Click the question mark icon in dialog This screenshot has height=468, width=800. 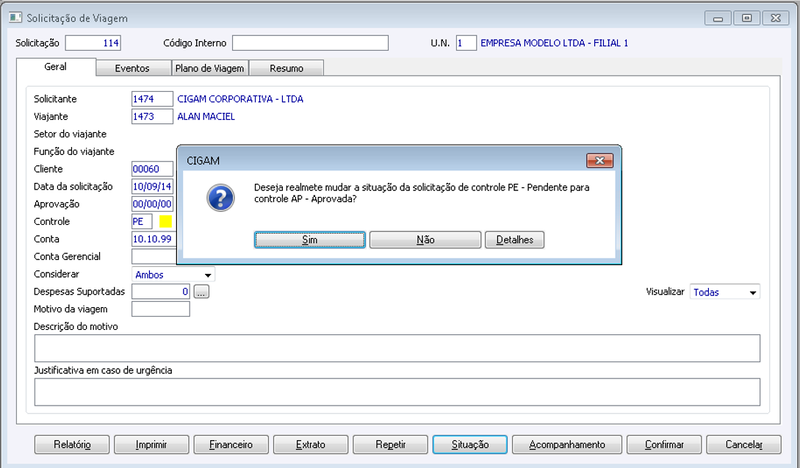[x=220, y=198]
